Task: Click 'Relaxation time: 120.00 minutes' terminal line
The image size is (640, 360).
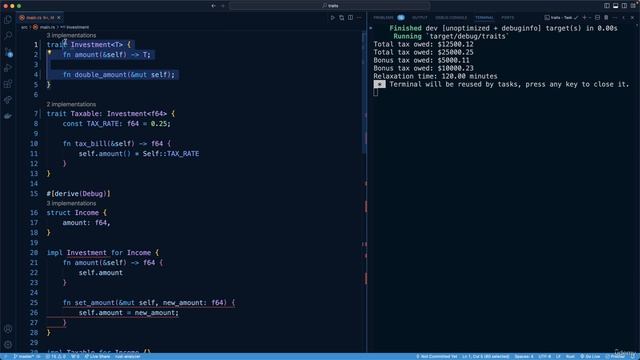Action: point(435,76)
